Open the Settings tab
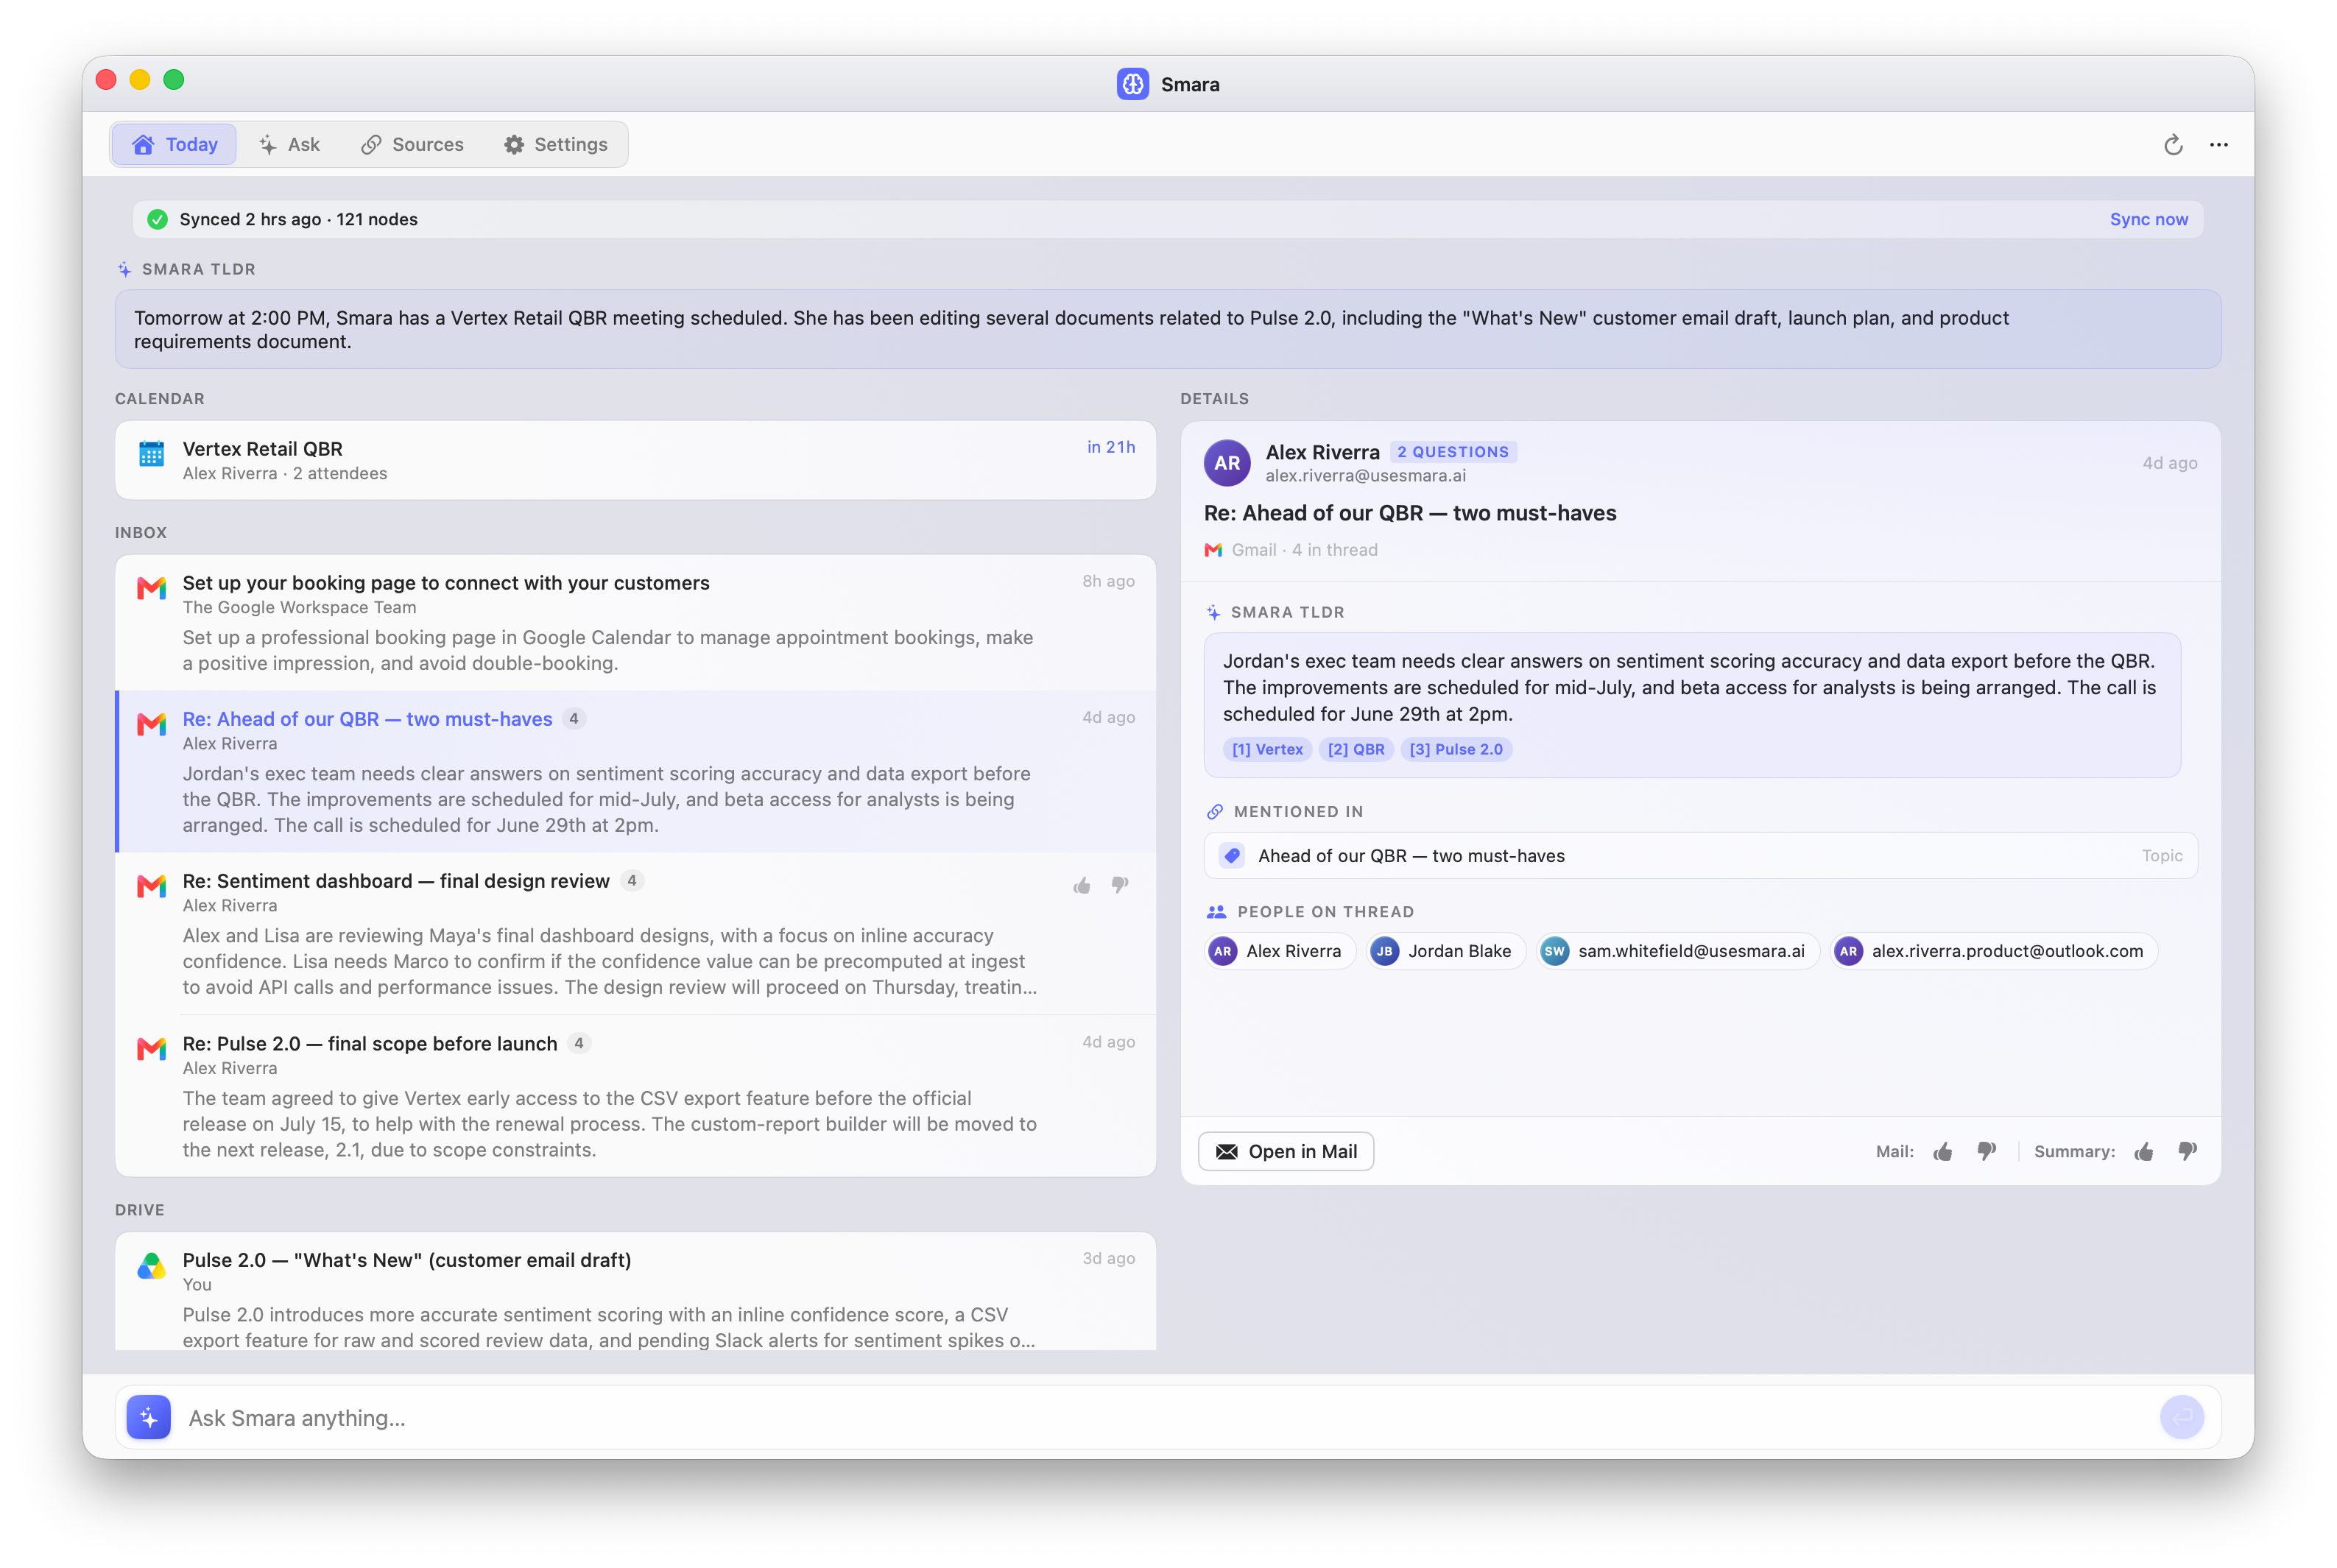 point(555,145)
